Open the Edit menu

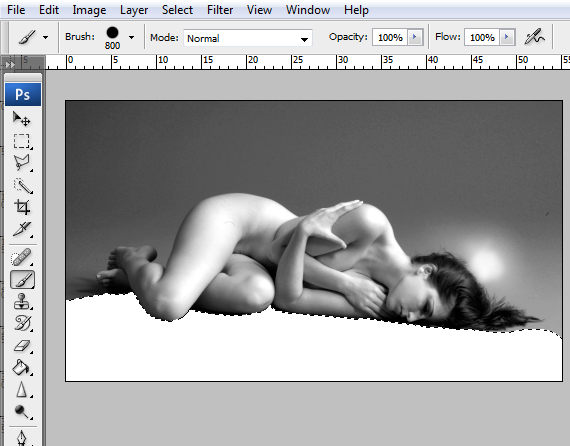49,10
